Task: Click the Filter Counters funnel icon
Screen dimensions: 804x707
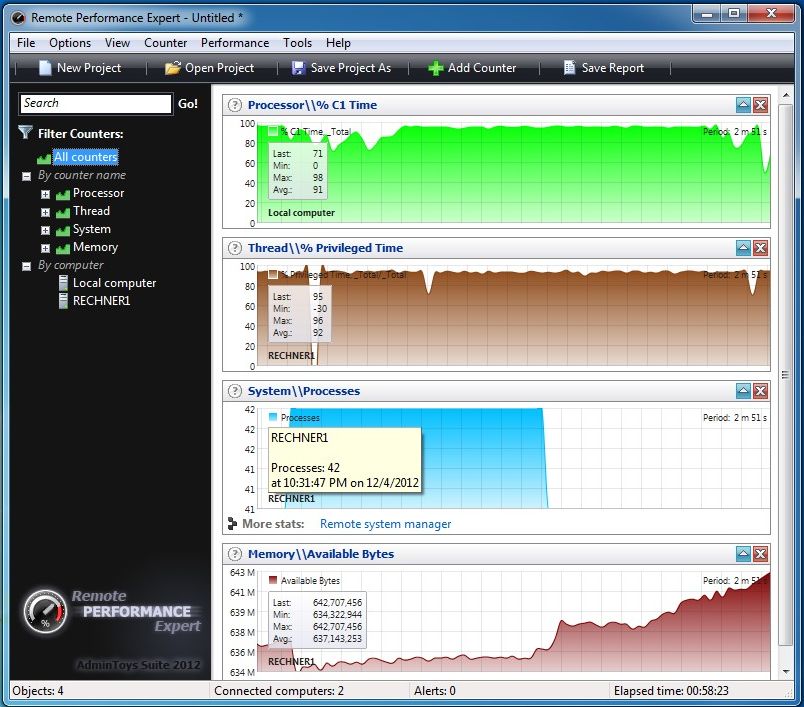Action: click(x=25, y=133)
